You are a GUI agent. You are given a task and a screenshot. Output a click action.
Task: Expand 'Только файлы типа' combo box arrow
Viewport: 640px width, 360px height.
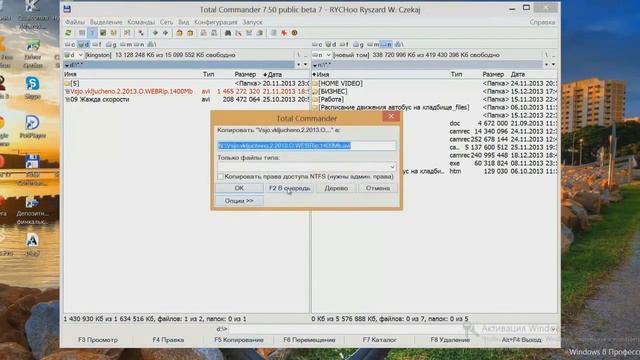point(392,167)
